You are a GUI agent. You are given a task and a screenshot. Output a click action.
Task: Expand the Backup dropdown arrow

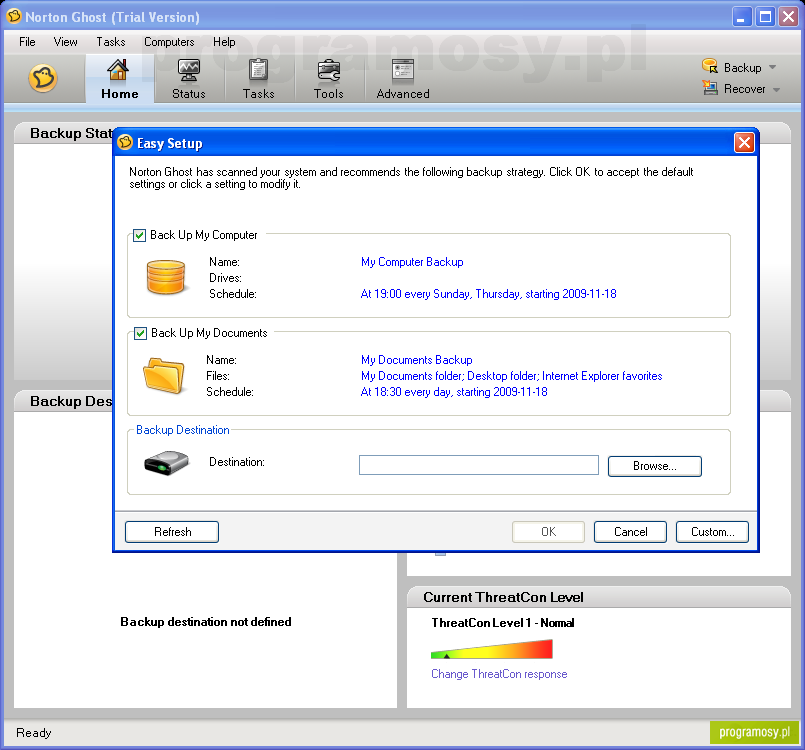tap(772, 67)
